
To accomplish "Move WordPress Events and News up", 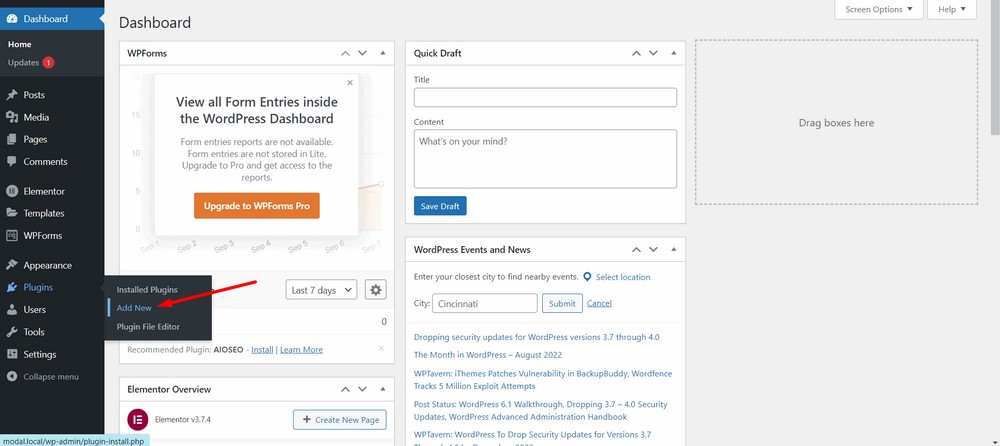I will coord(636,250).
